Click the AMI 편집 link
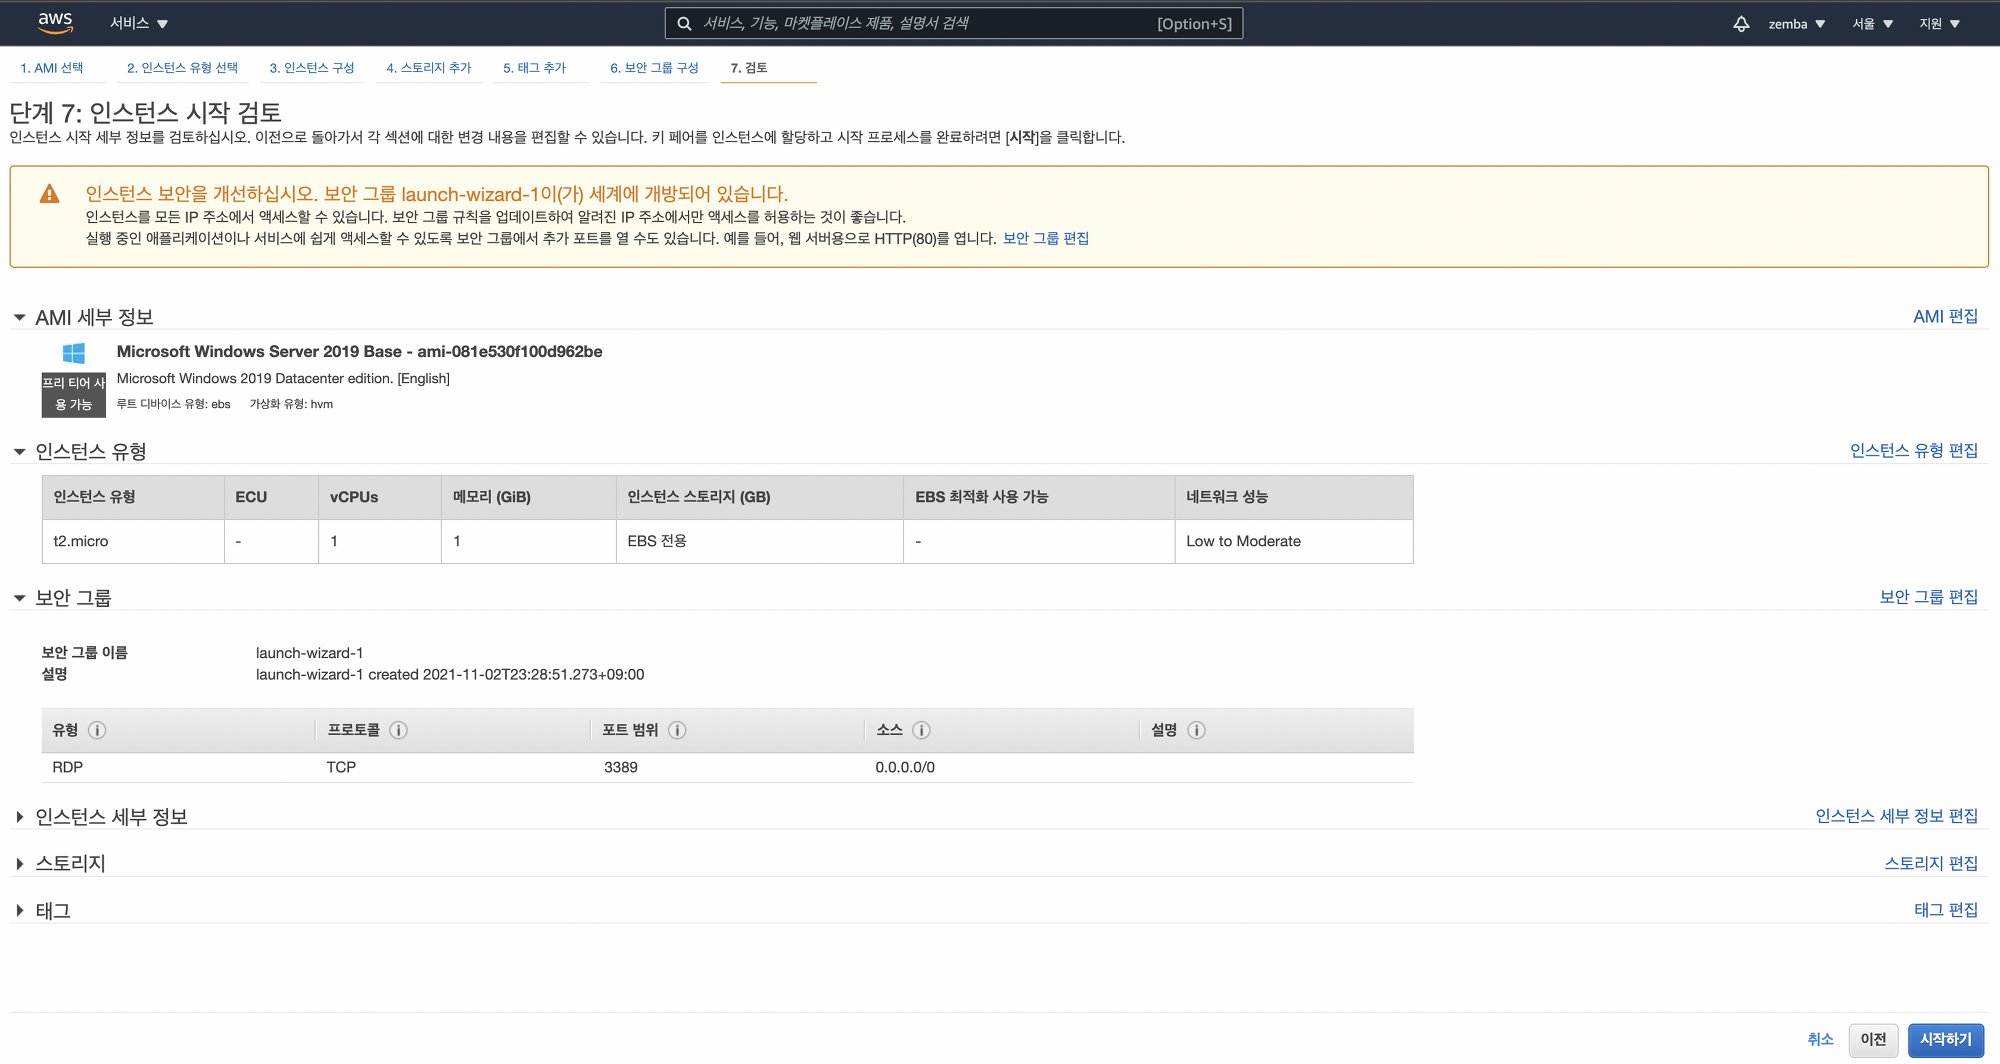 1945,316
